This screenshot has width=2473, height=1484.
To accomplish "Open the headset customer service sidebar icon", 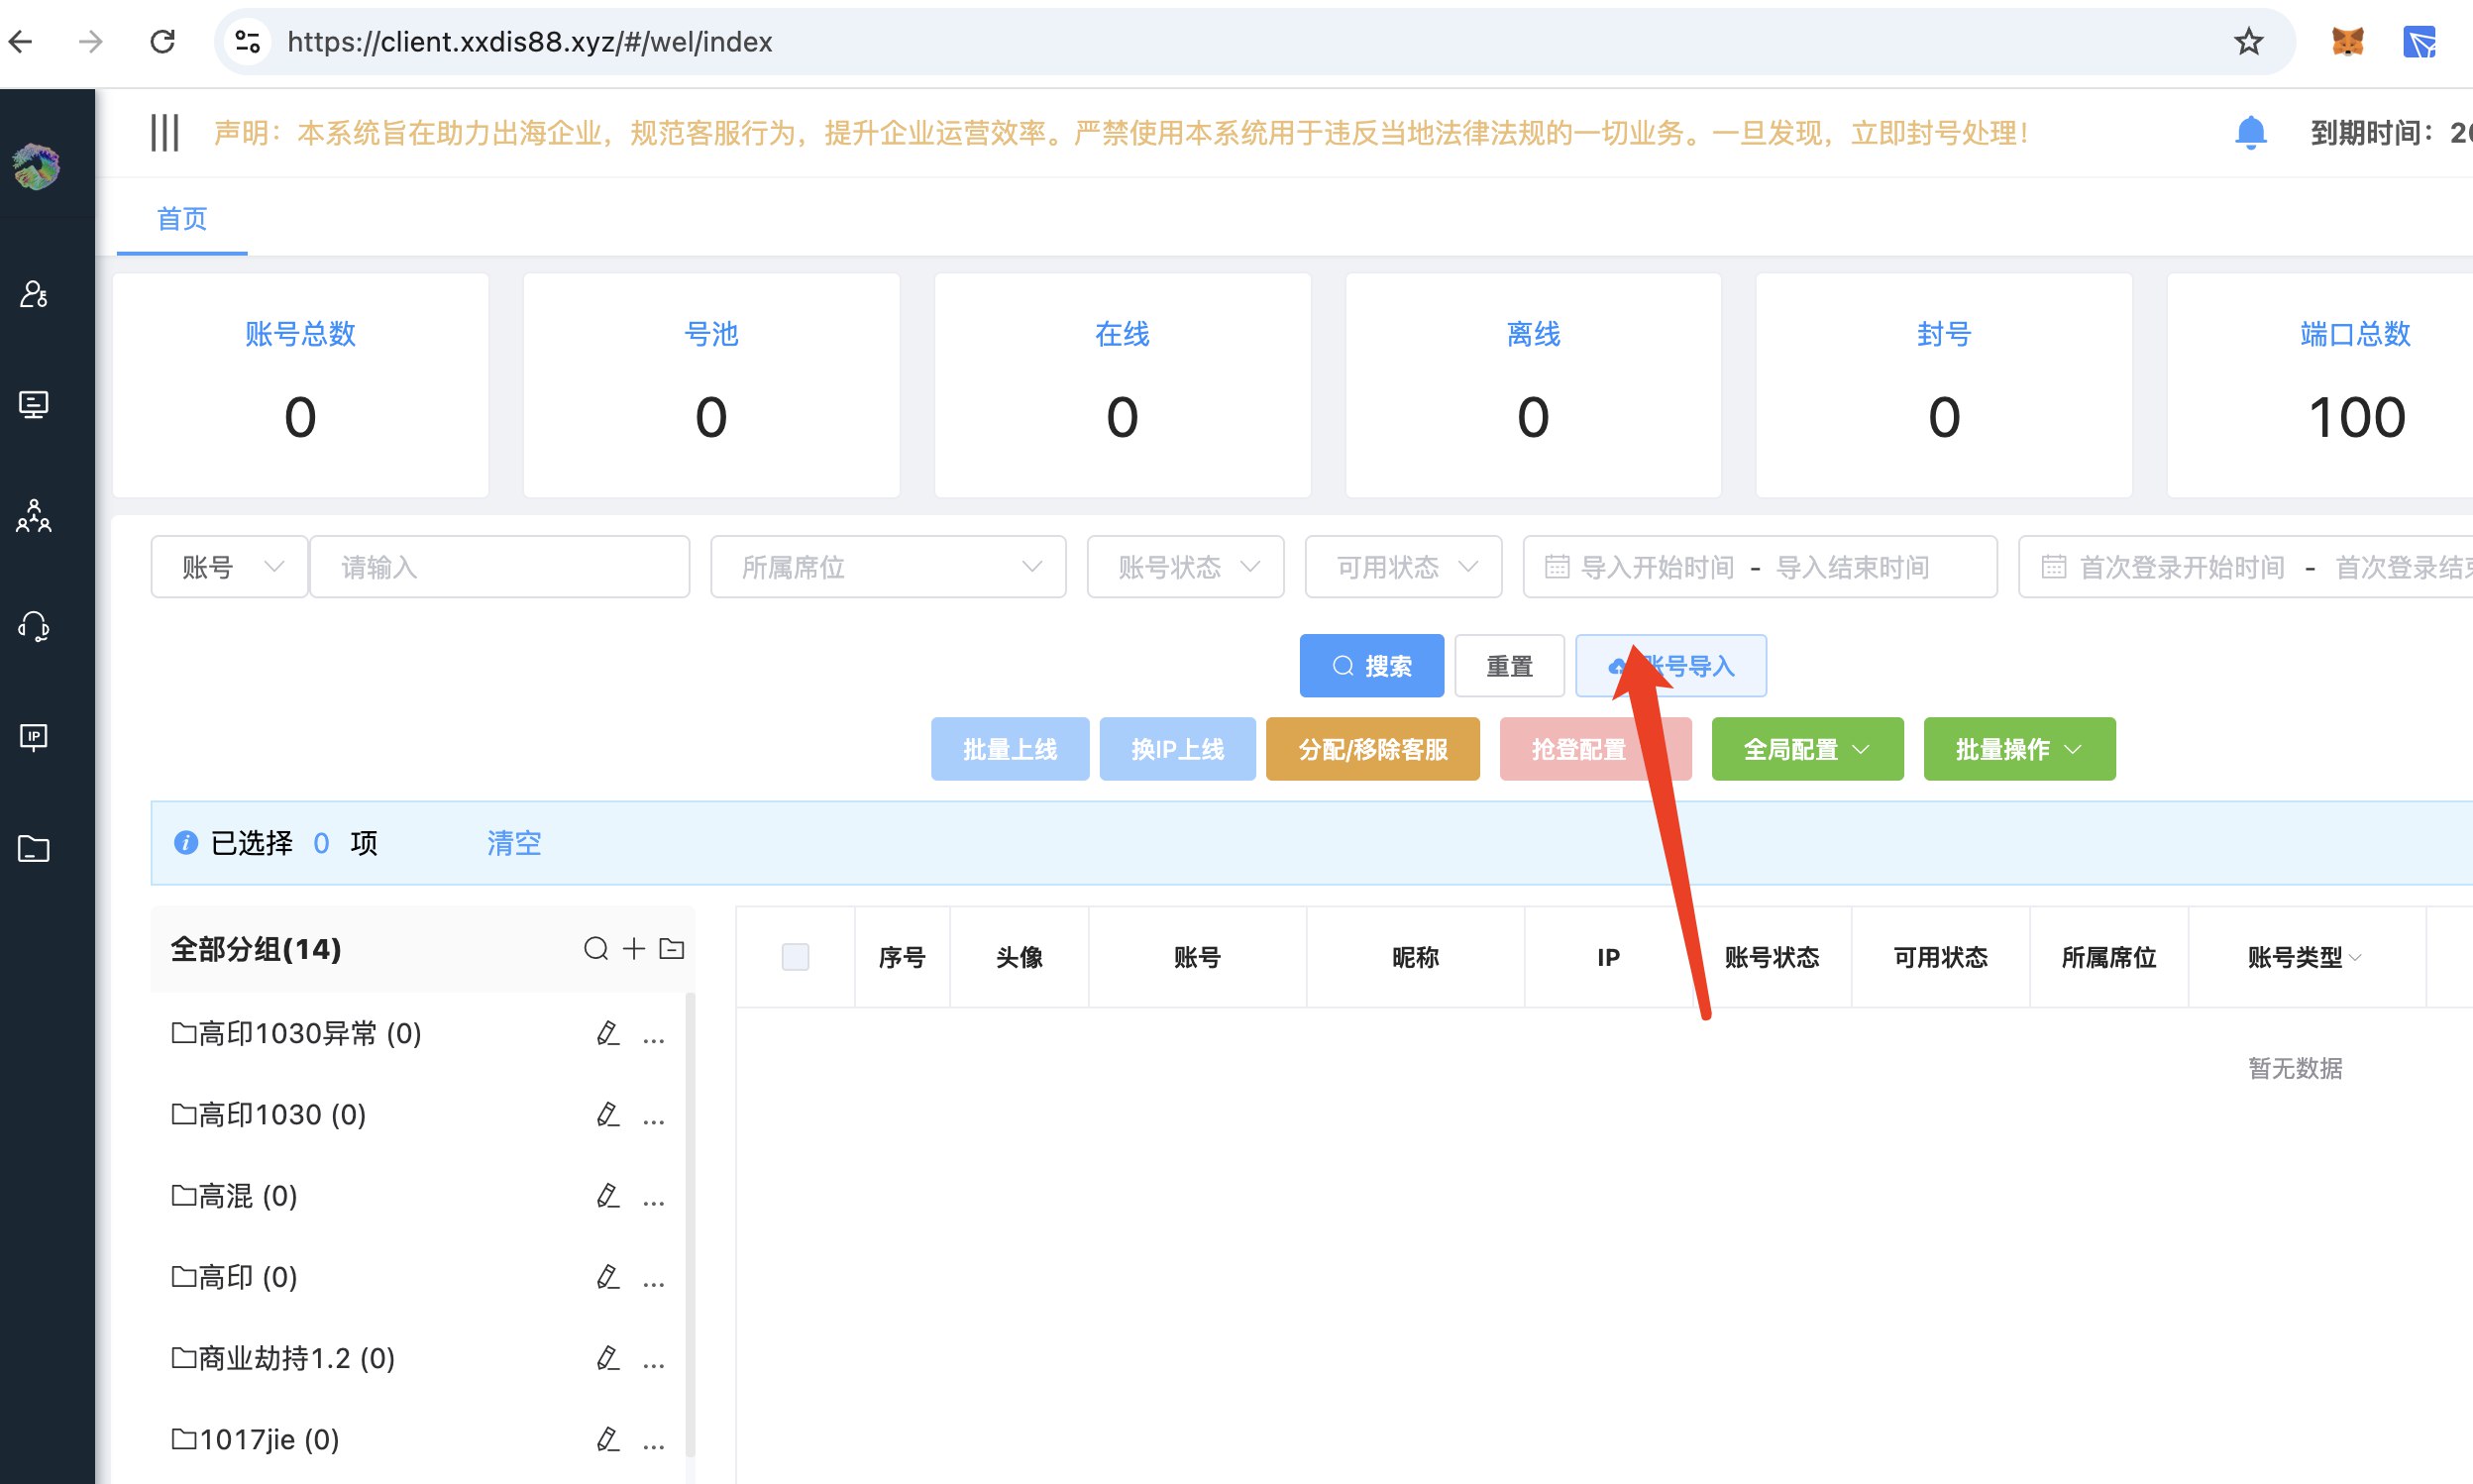I will (34, 627).
